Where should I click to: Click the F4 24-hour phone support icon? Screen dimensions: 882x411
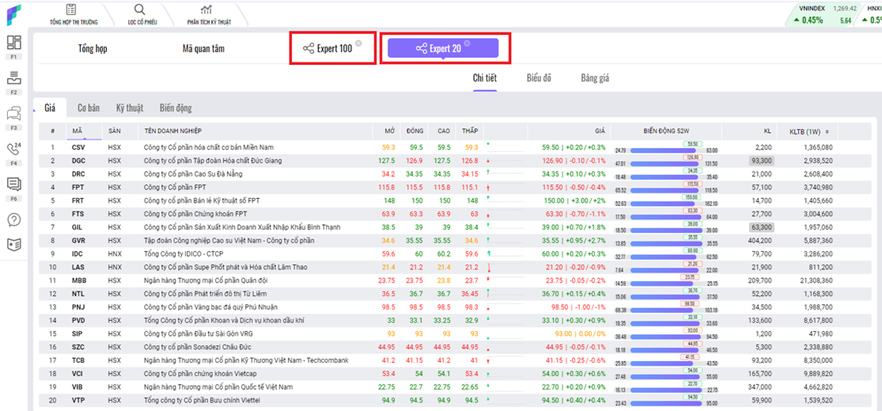(14, 149)
